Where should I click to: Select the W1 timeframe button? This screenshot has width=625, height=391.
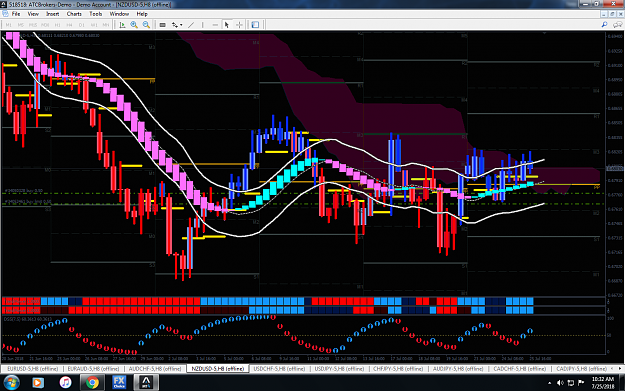pos(94,25)
